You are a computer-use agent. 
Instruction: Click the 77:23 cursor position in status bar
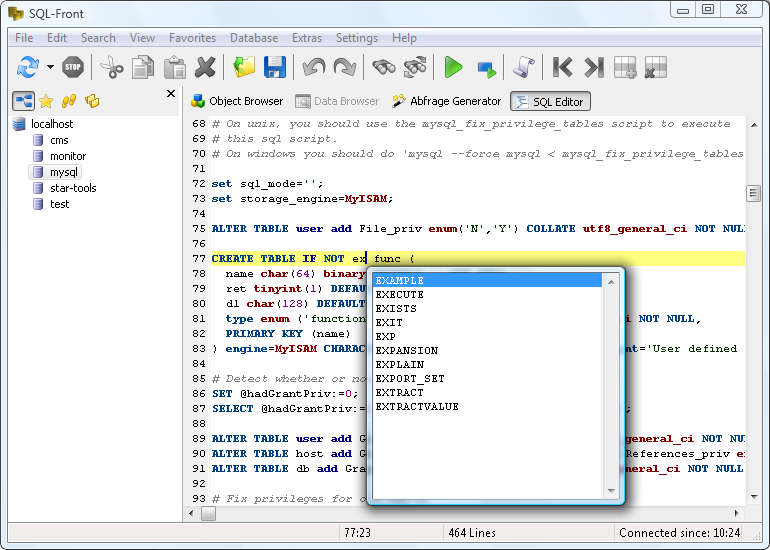(357, 533)
